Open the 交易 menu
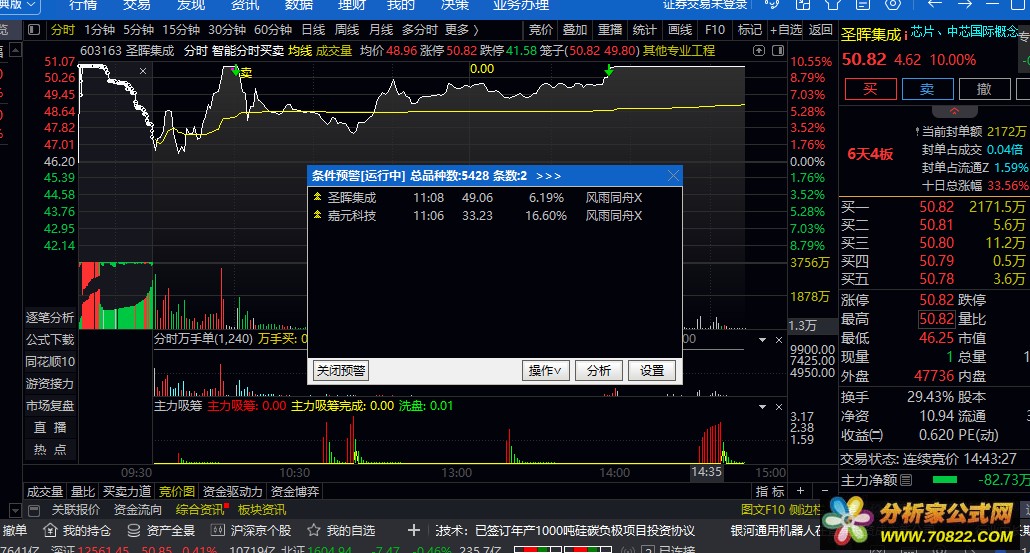 pyautogui.click(x=137, y=5)
